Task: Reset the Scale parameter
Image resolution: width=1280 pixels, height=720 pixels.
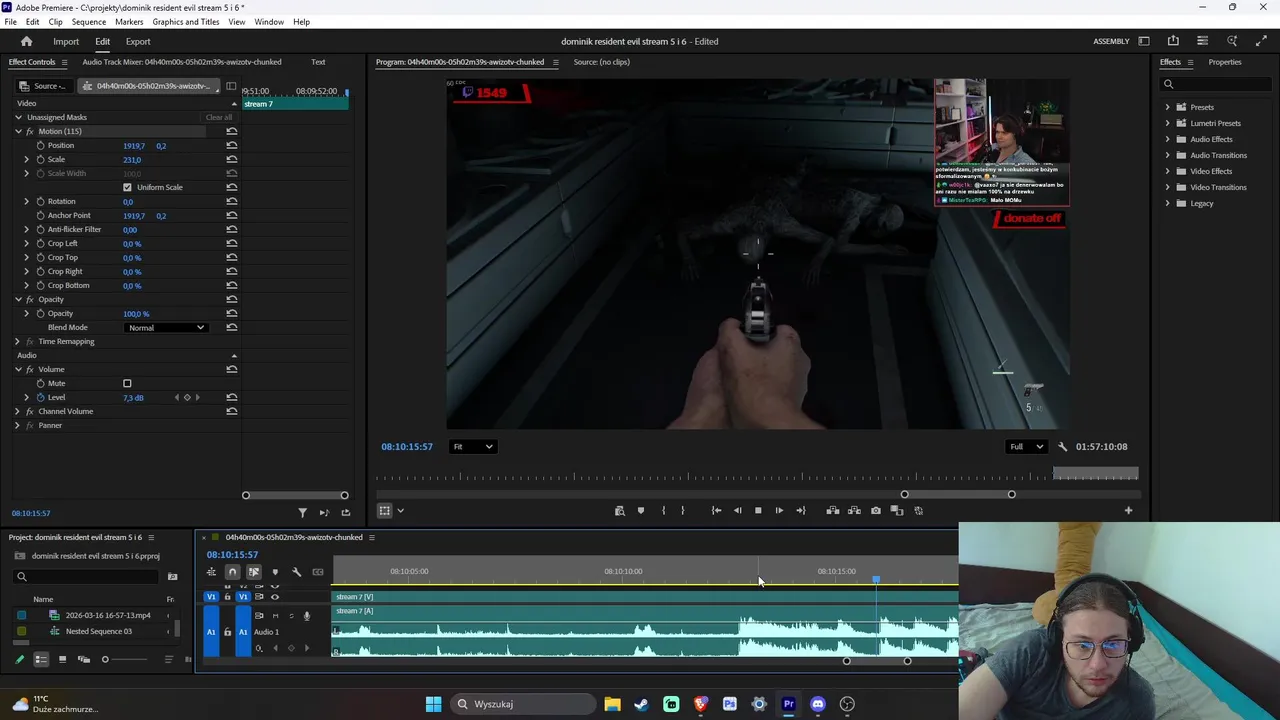Action: pos(232,160)
